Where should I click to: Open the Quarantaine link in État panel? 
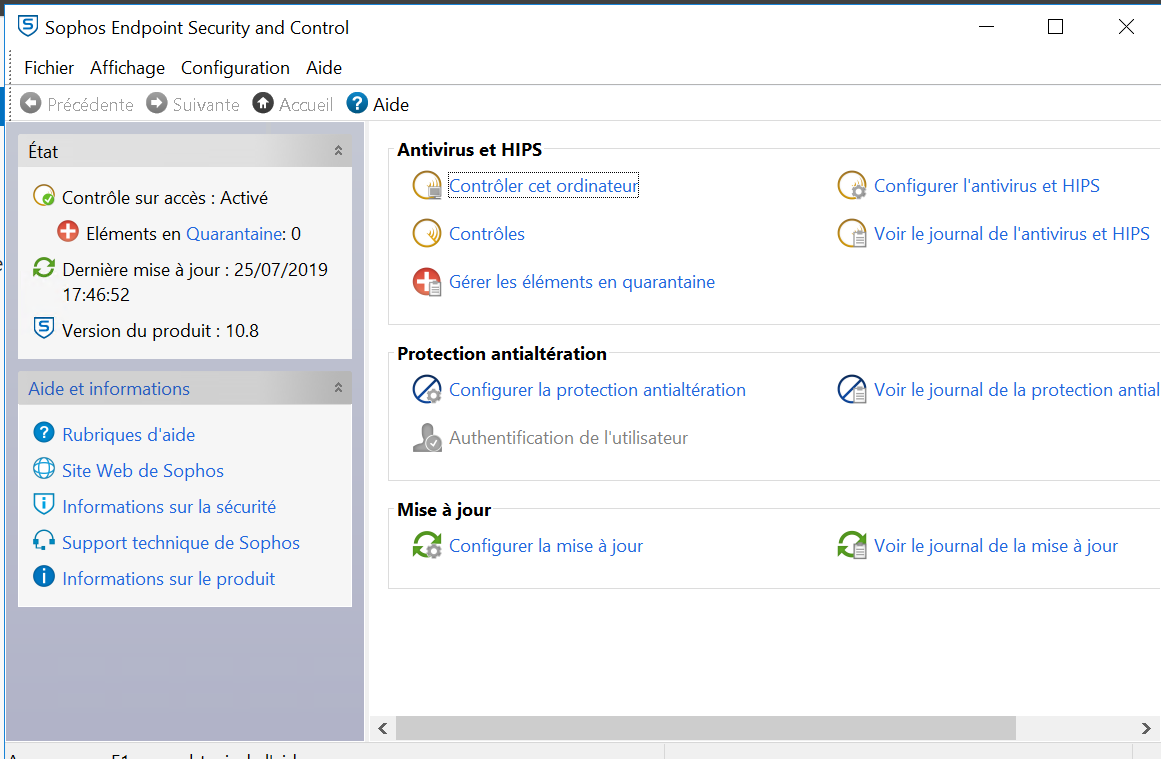(x=232, y=234)
